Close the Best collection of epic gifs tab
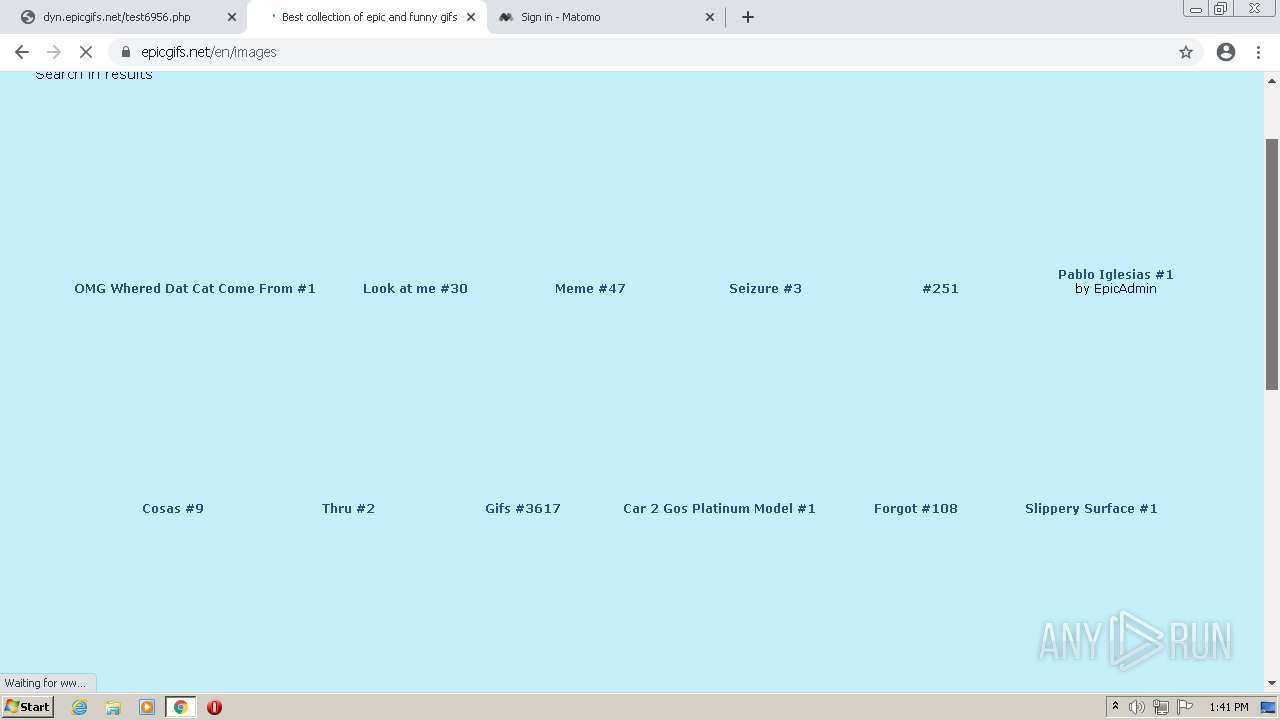 [x=471, y=17]
